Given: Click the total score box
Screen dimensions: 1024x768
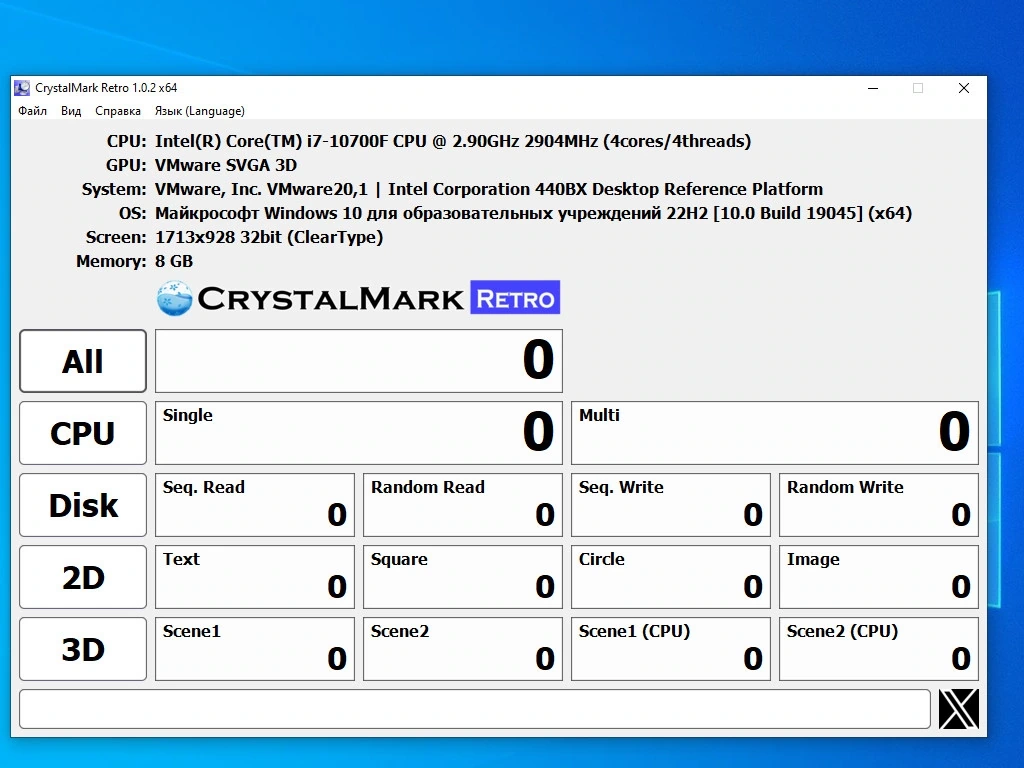Looking at the screenshot, I should click(359, 361).
